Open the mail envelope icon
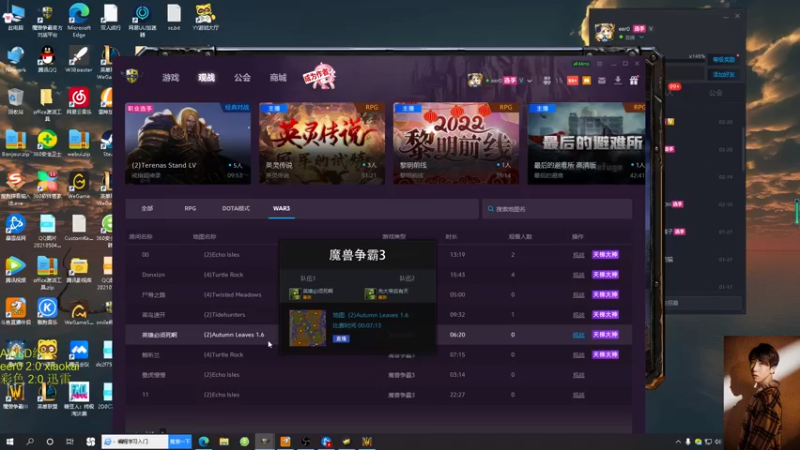Image resolution: width=800 pixels, height=450 pixels. click(x=602, y=81)
